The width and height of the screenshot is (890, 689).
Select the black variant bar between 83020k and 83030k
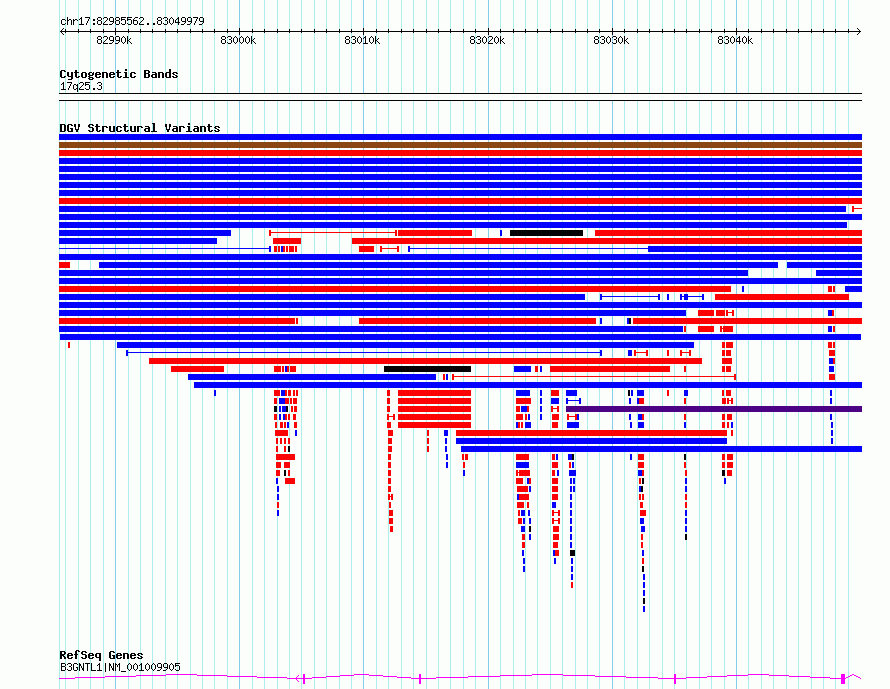coord(546,233)
